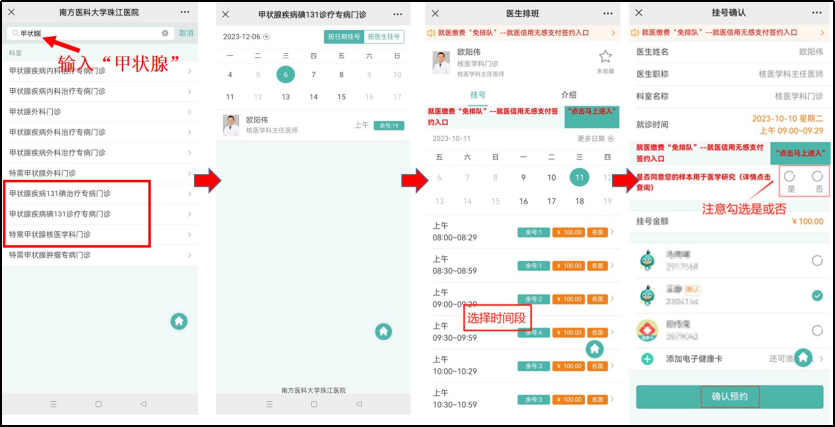Viewport: 835px width, 427px height.
Task: Tap 点击马上进入 on 医生排班 screen
Action: (x=592, y=117)
